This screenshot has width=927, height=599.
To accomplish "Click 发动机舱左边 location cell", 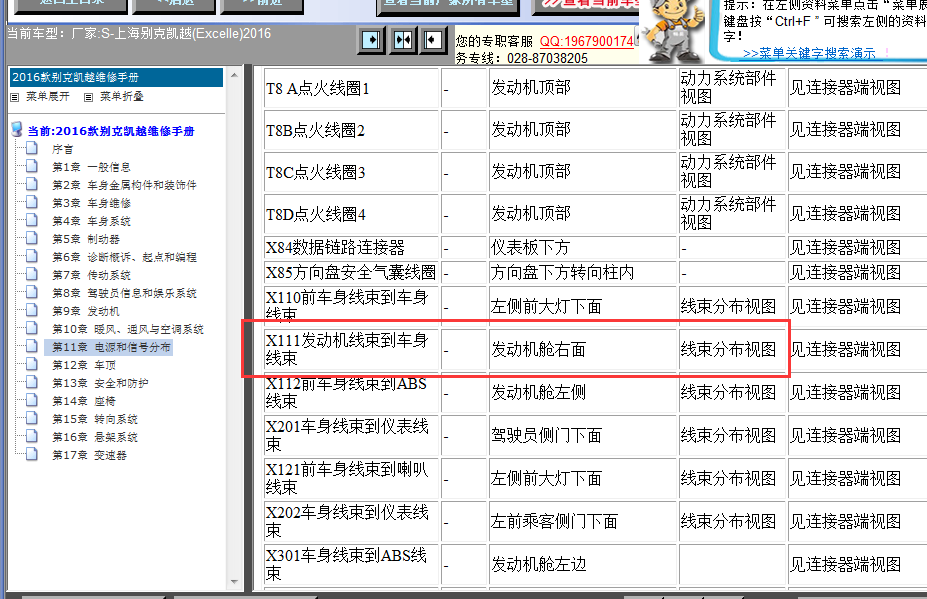I will click(582, 564).
